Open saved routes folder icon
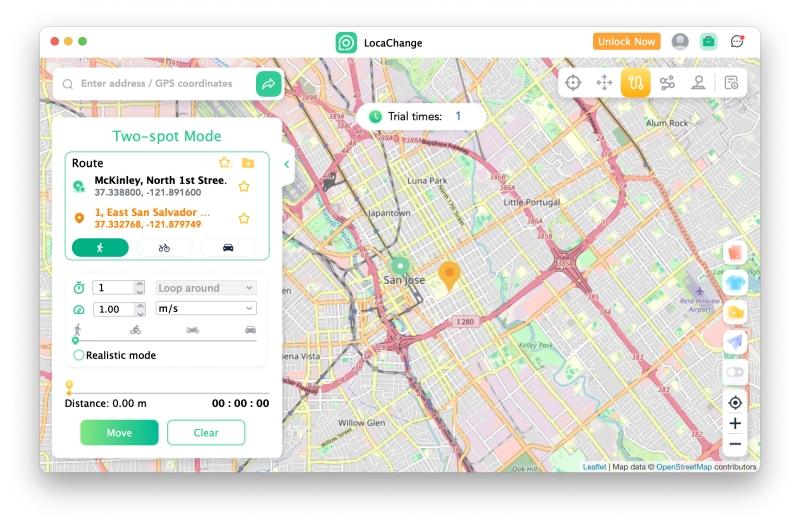The height and width of the screenshot is (525, 800). pos(248,163)
